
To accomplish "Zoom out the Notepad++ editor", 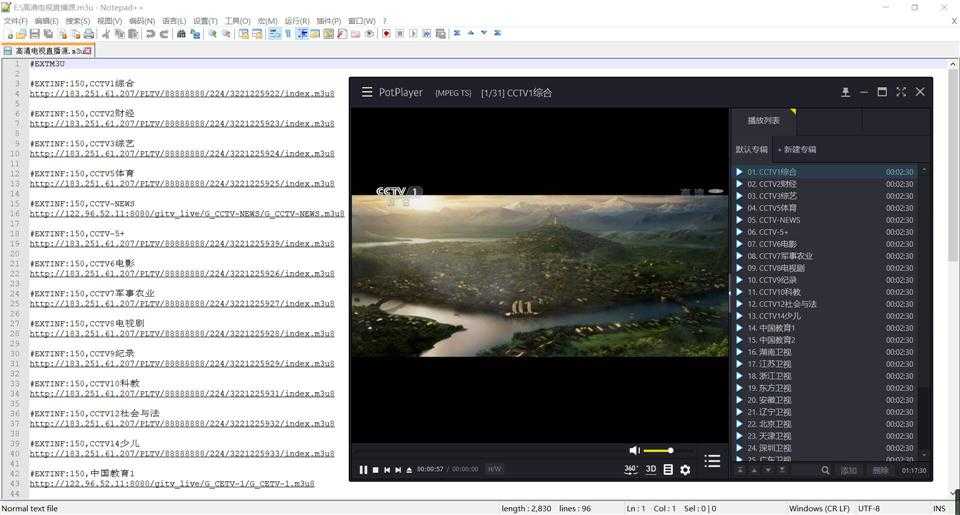I will [x=226, y=34].
